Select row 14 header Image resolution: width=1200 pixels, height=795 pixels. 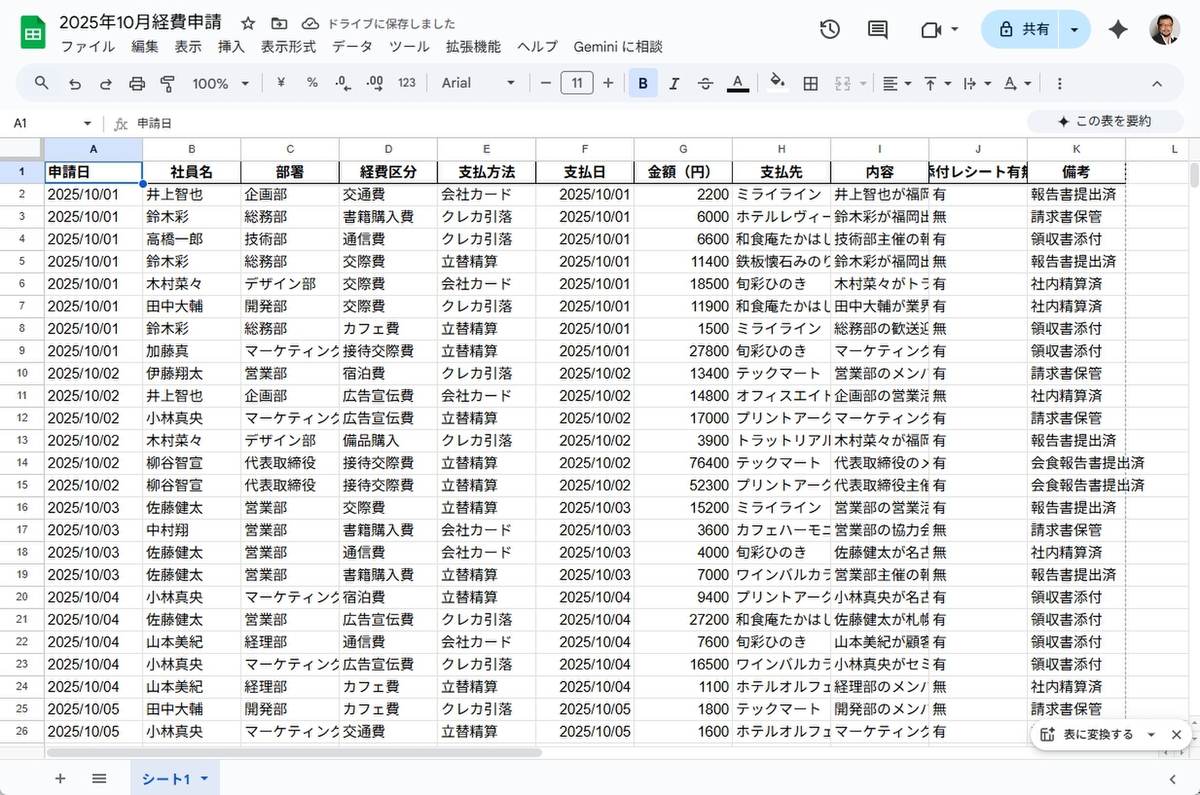[x=22, y=463]
